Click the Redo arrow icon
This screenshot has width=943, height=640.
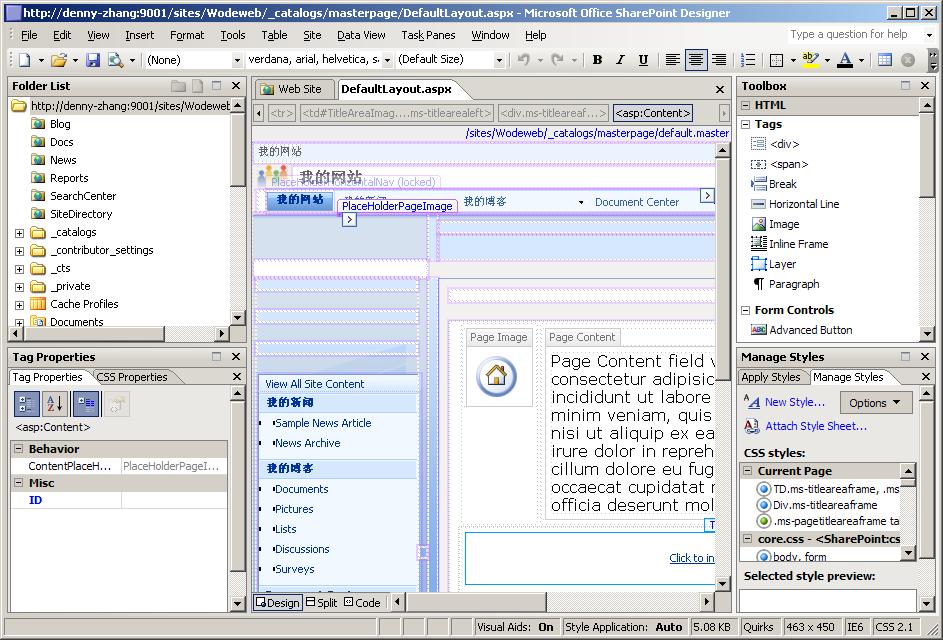558,60
